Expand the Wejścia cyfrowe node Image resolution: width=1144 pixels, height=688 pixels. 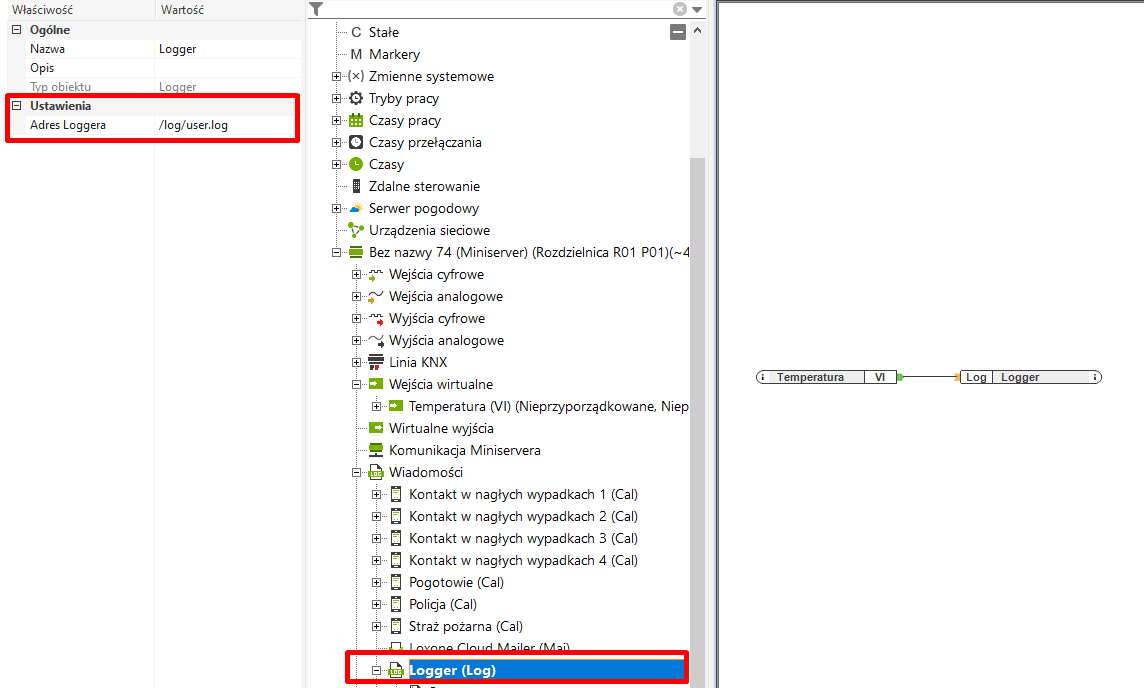[x=357, y=274]
